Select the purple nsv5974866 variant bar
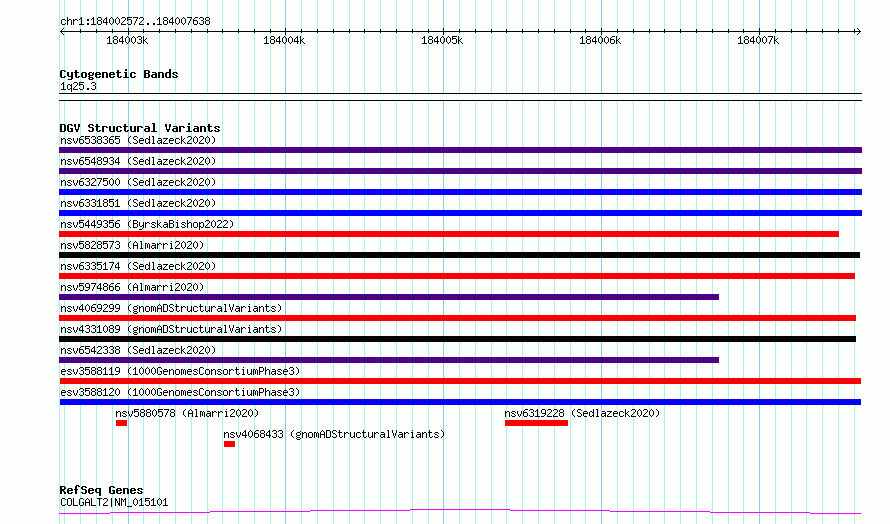 point(389,297)
